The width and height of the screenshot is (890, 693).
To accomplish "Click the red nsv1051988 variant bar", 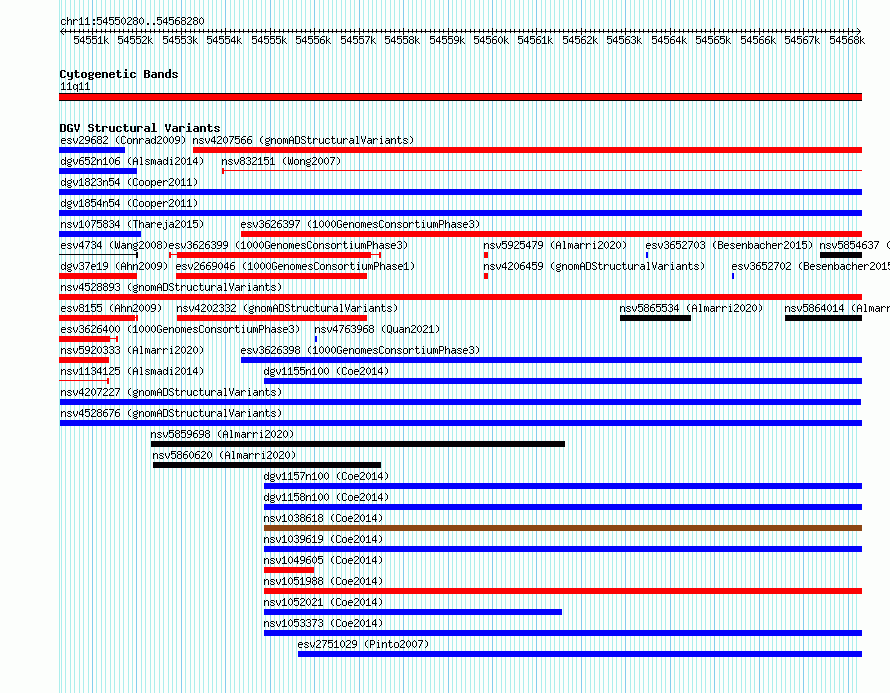I will click(562, 591).
